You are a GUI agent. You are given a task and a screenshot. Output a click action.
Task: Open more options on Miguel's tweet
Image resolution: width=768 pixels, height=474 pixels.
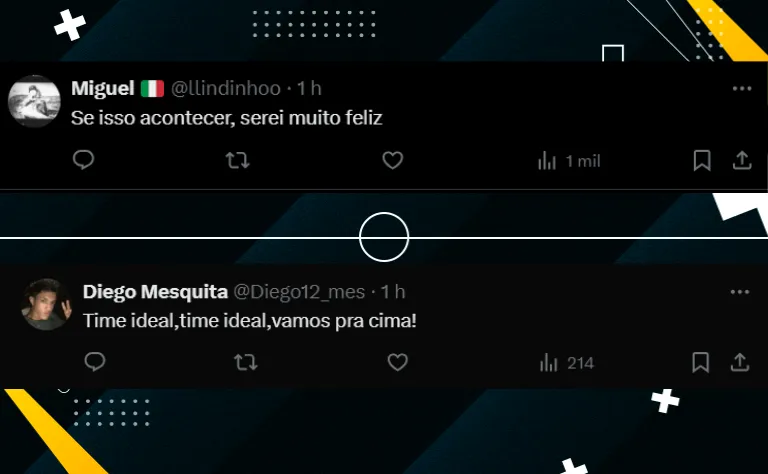coord(742,89)
